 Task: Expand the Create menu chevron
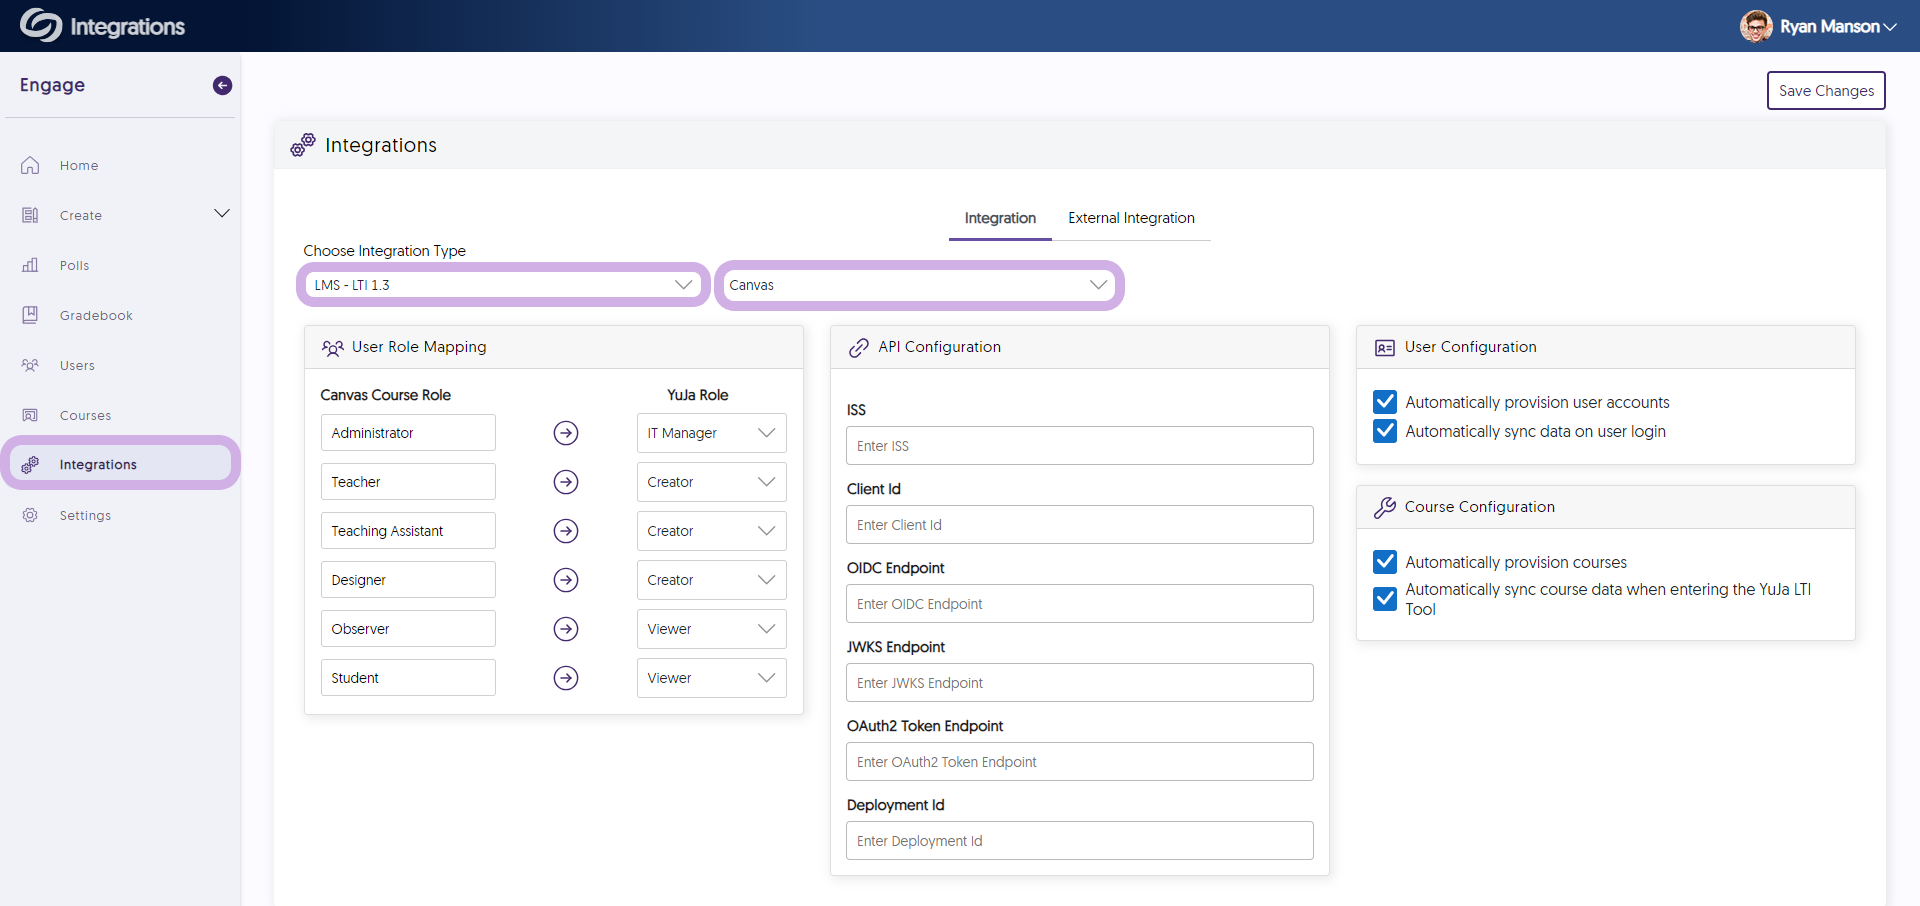click(x=222, y=213)
